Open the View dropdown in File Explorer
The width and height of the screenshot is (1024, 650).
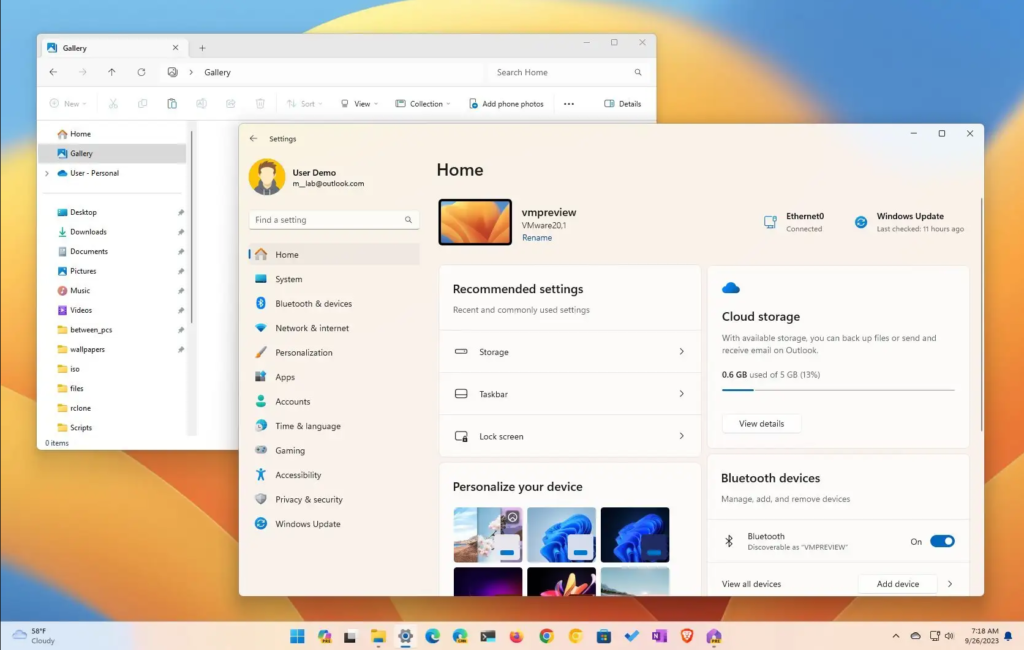359,104
